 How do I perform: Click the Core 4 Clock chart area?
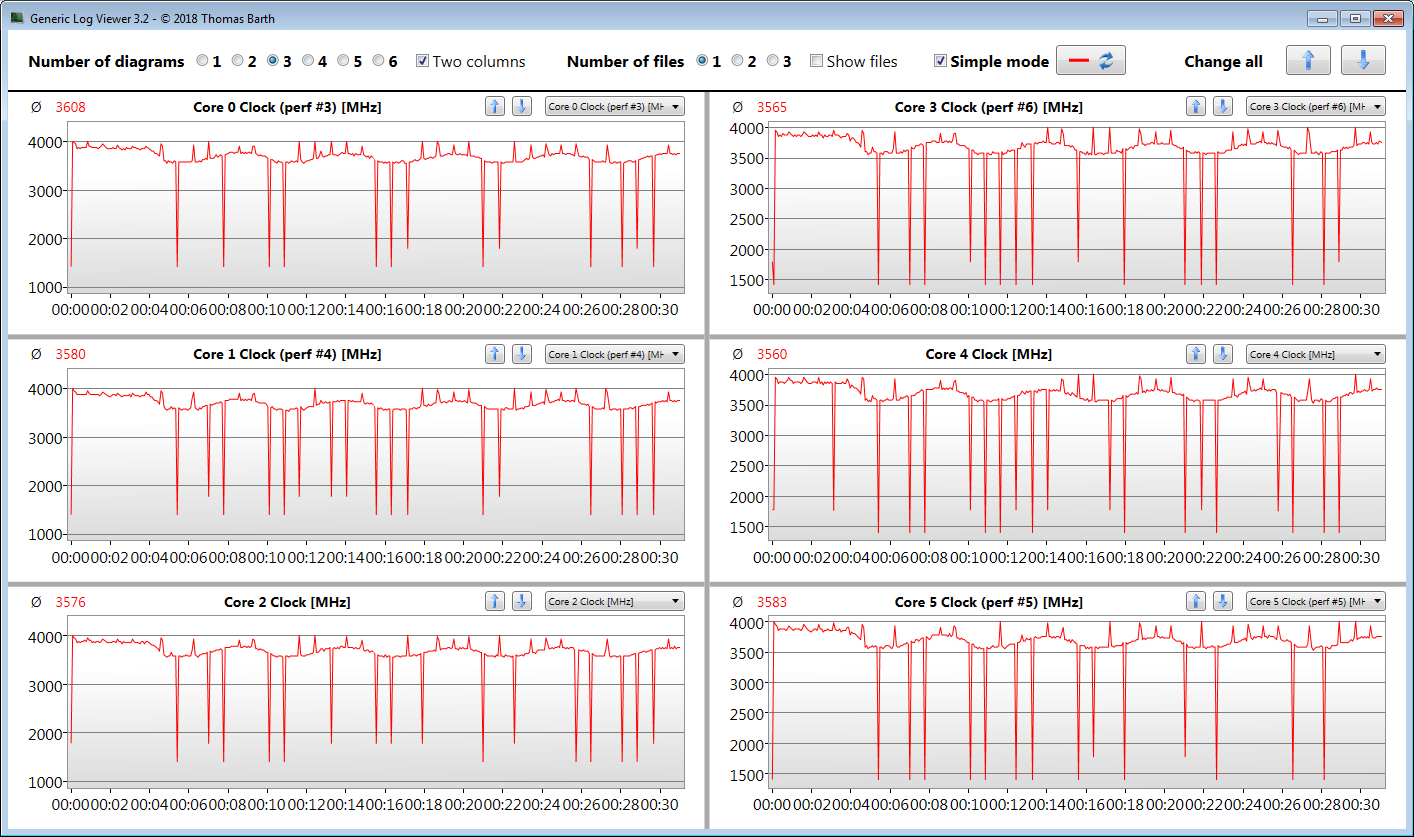pyautogui.click(x=1078, y=455)
